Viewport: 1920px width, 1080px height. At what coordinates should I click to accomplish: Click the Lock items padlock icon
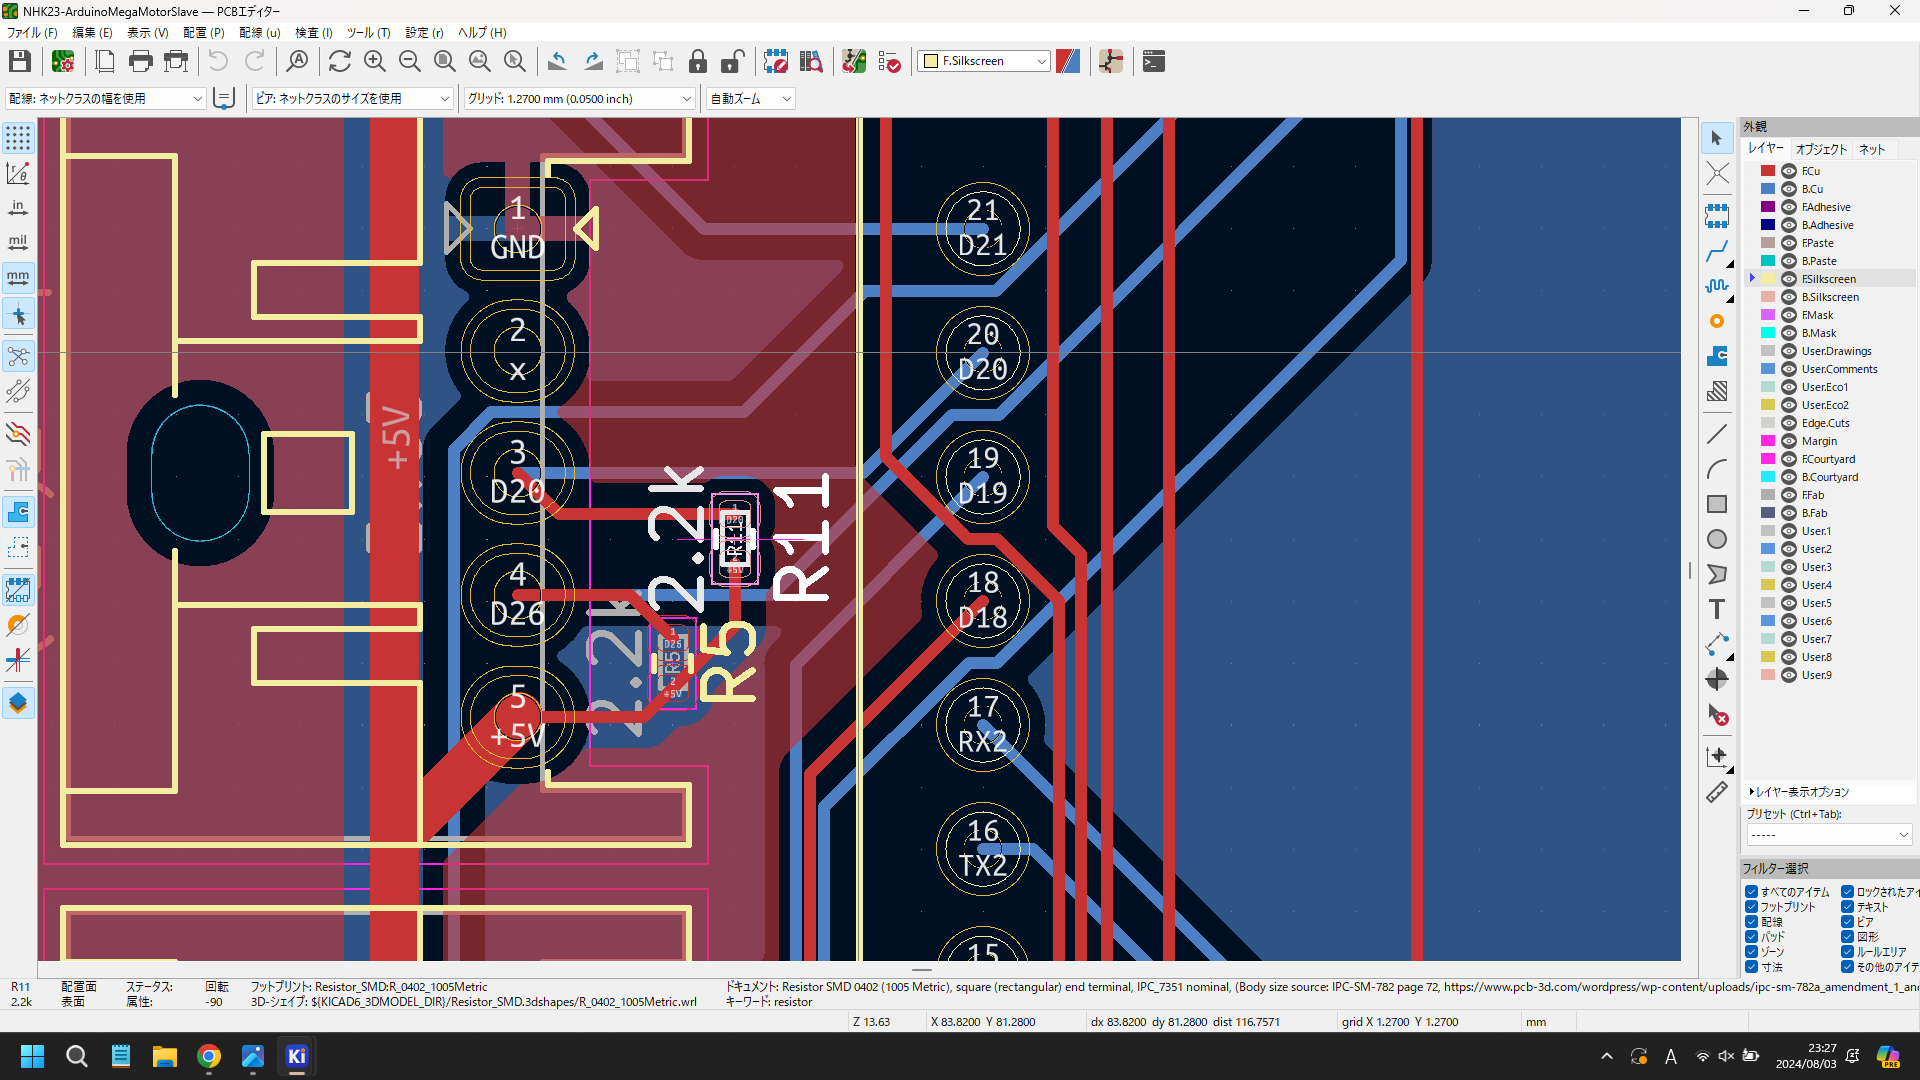click(x=698, y=62)
